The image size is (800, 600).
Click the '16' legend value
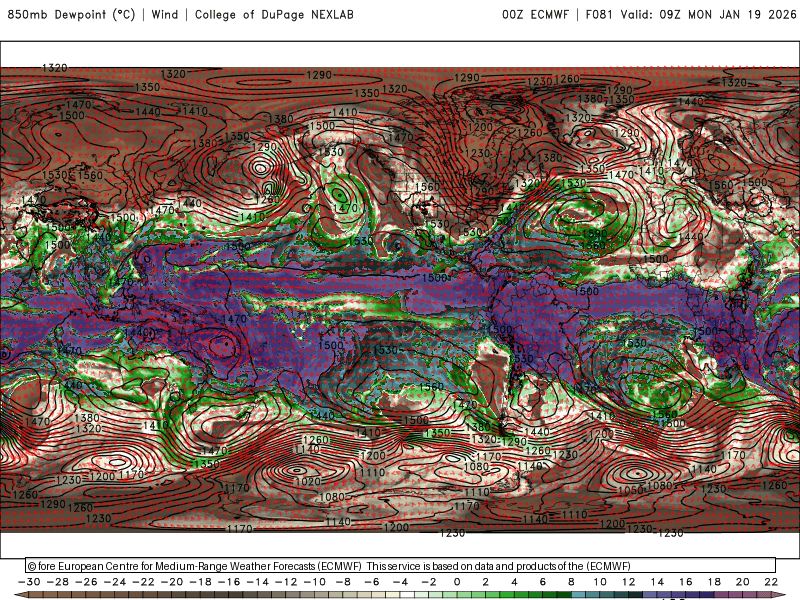[x=686, y=582]
